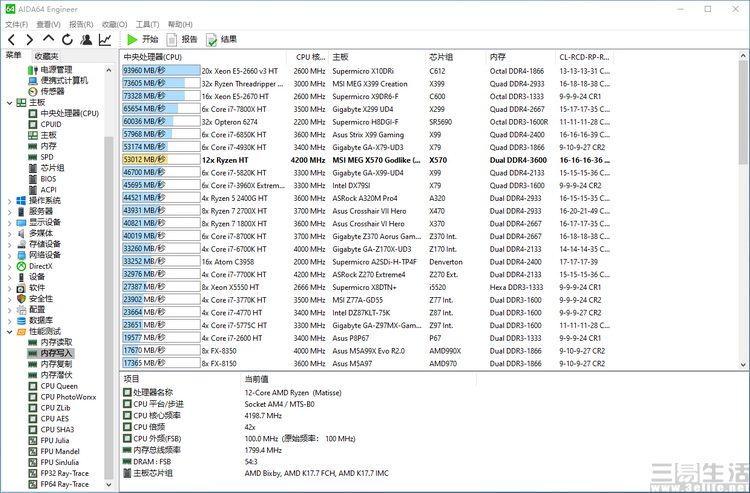The width and height of the screenshot is (750, 493).
Task: Expand the 多媒体 tree node
Action: [10, 233]
